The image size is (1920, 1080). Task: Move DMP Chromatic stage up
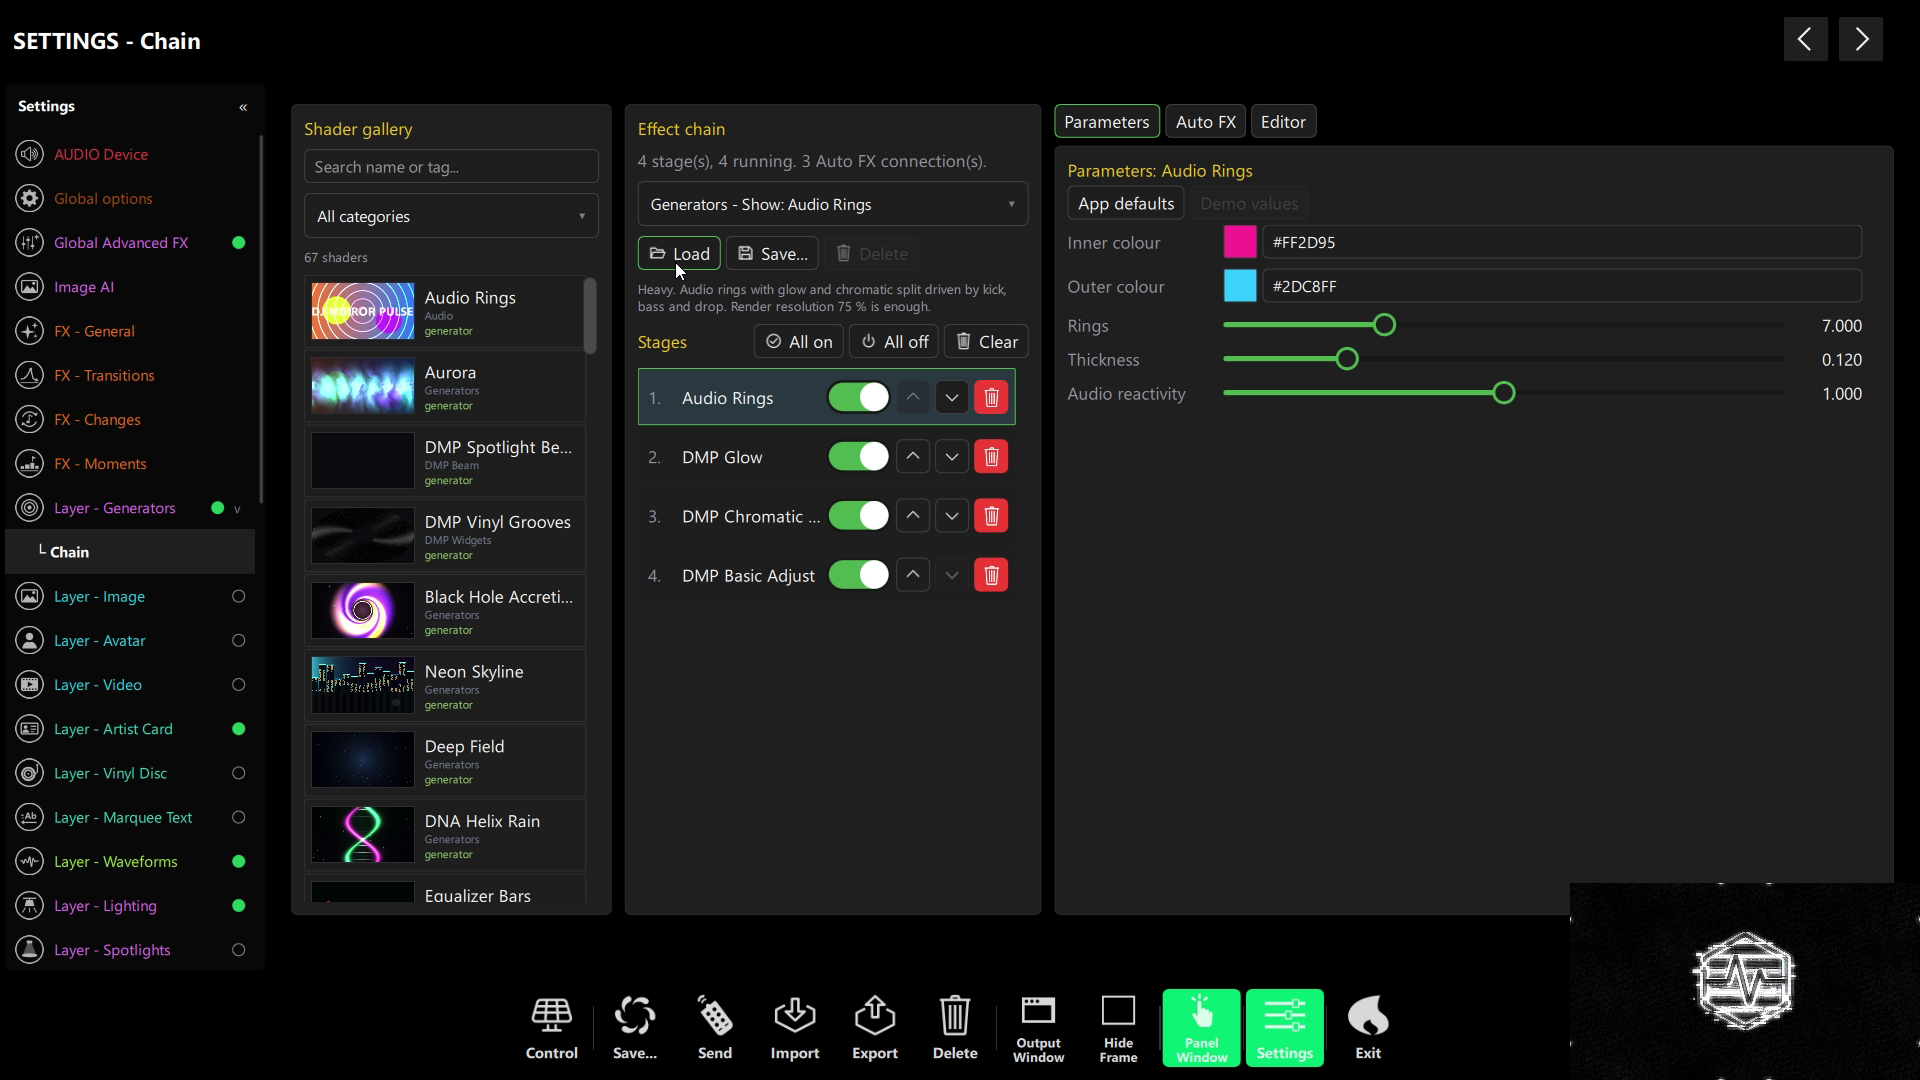[x=913, y=516]
